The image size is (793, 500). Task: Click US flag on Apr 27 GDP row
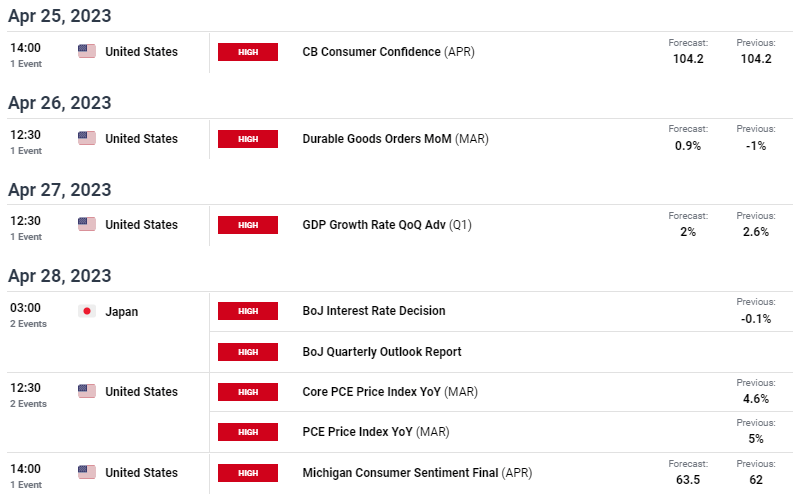pyautogui.click(x=87, y=224)
